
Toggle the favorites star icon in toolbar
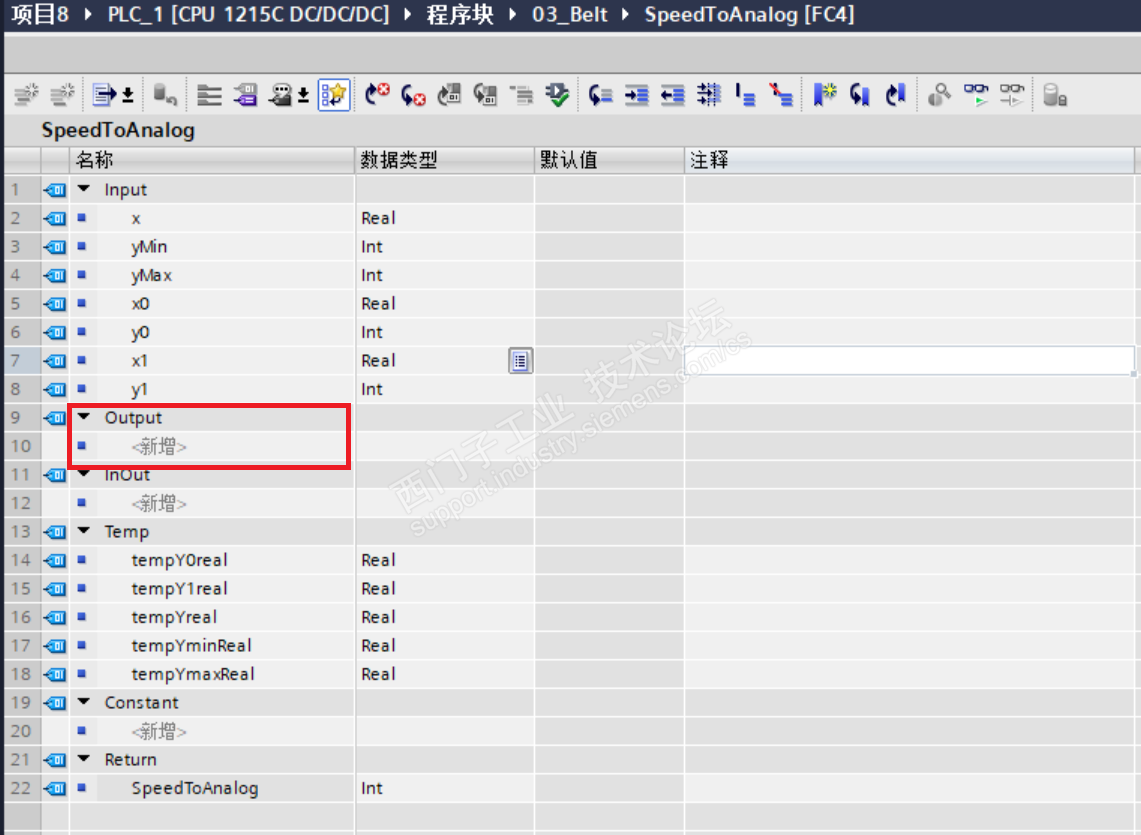(334, 95)
